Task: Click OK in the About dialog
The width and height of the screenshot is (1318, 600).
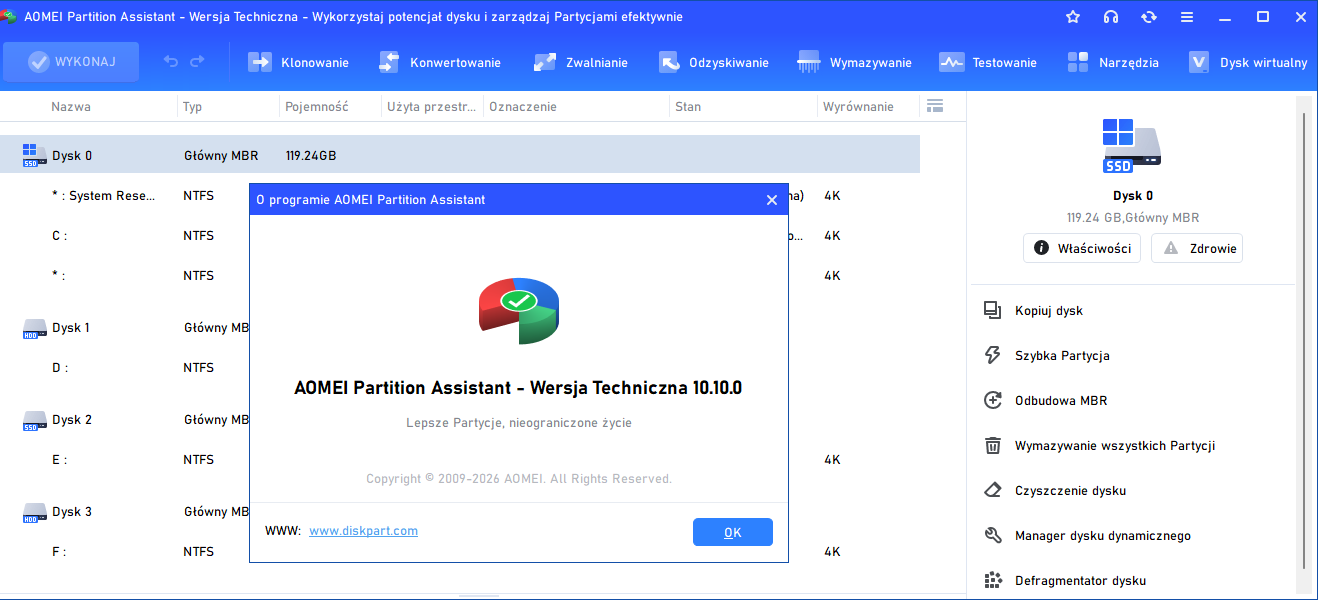Action: tap(733, 532)
